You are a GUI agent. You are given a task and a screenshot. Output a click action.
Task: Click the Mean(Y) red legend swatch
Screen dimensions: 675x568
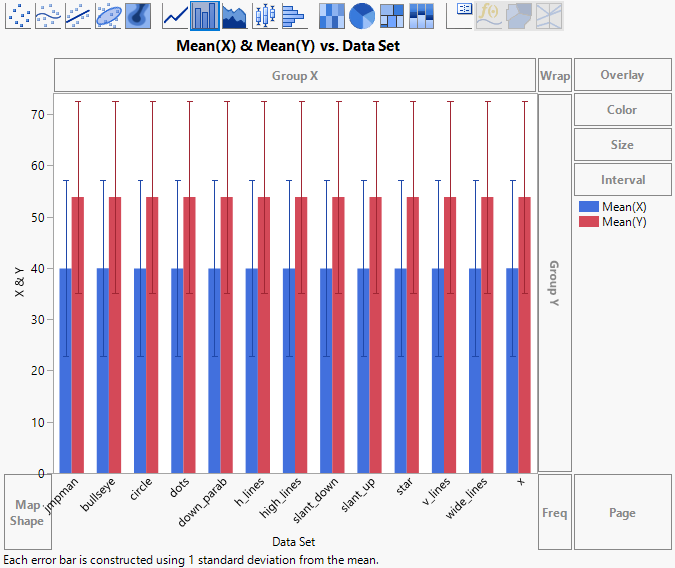[x=588, y=222]
